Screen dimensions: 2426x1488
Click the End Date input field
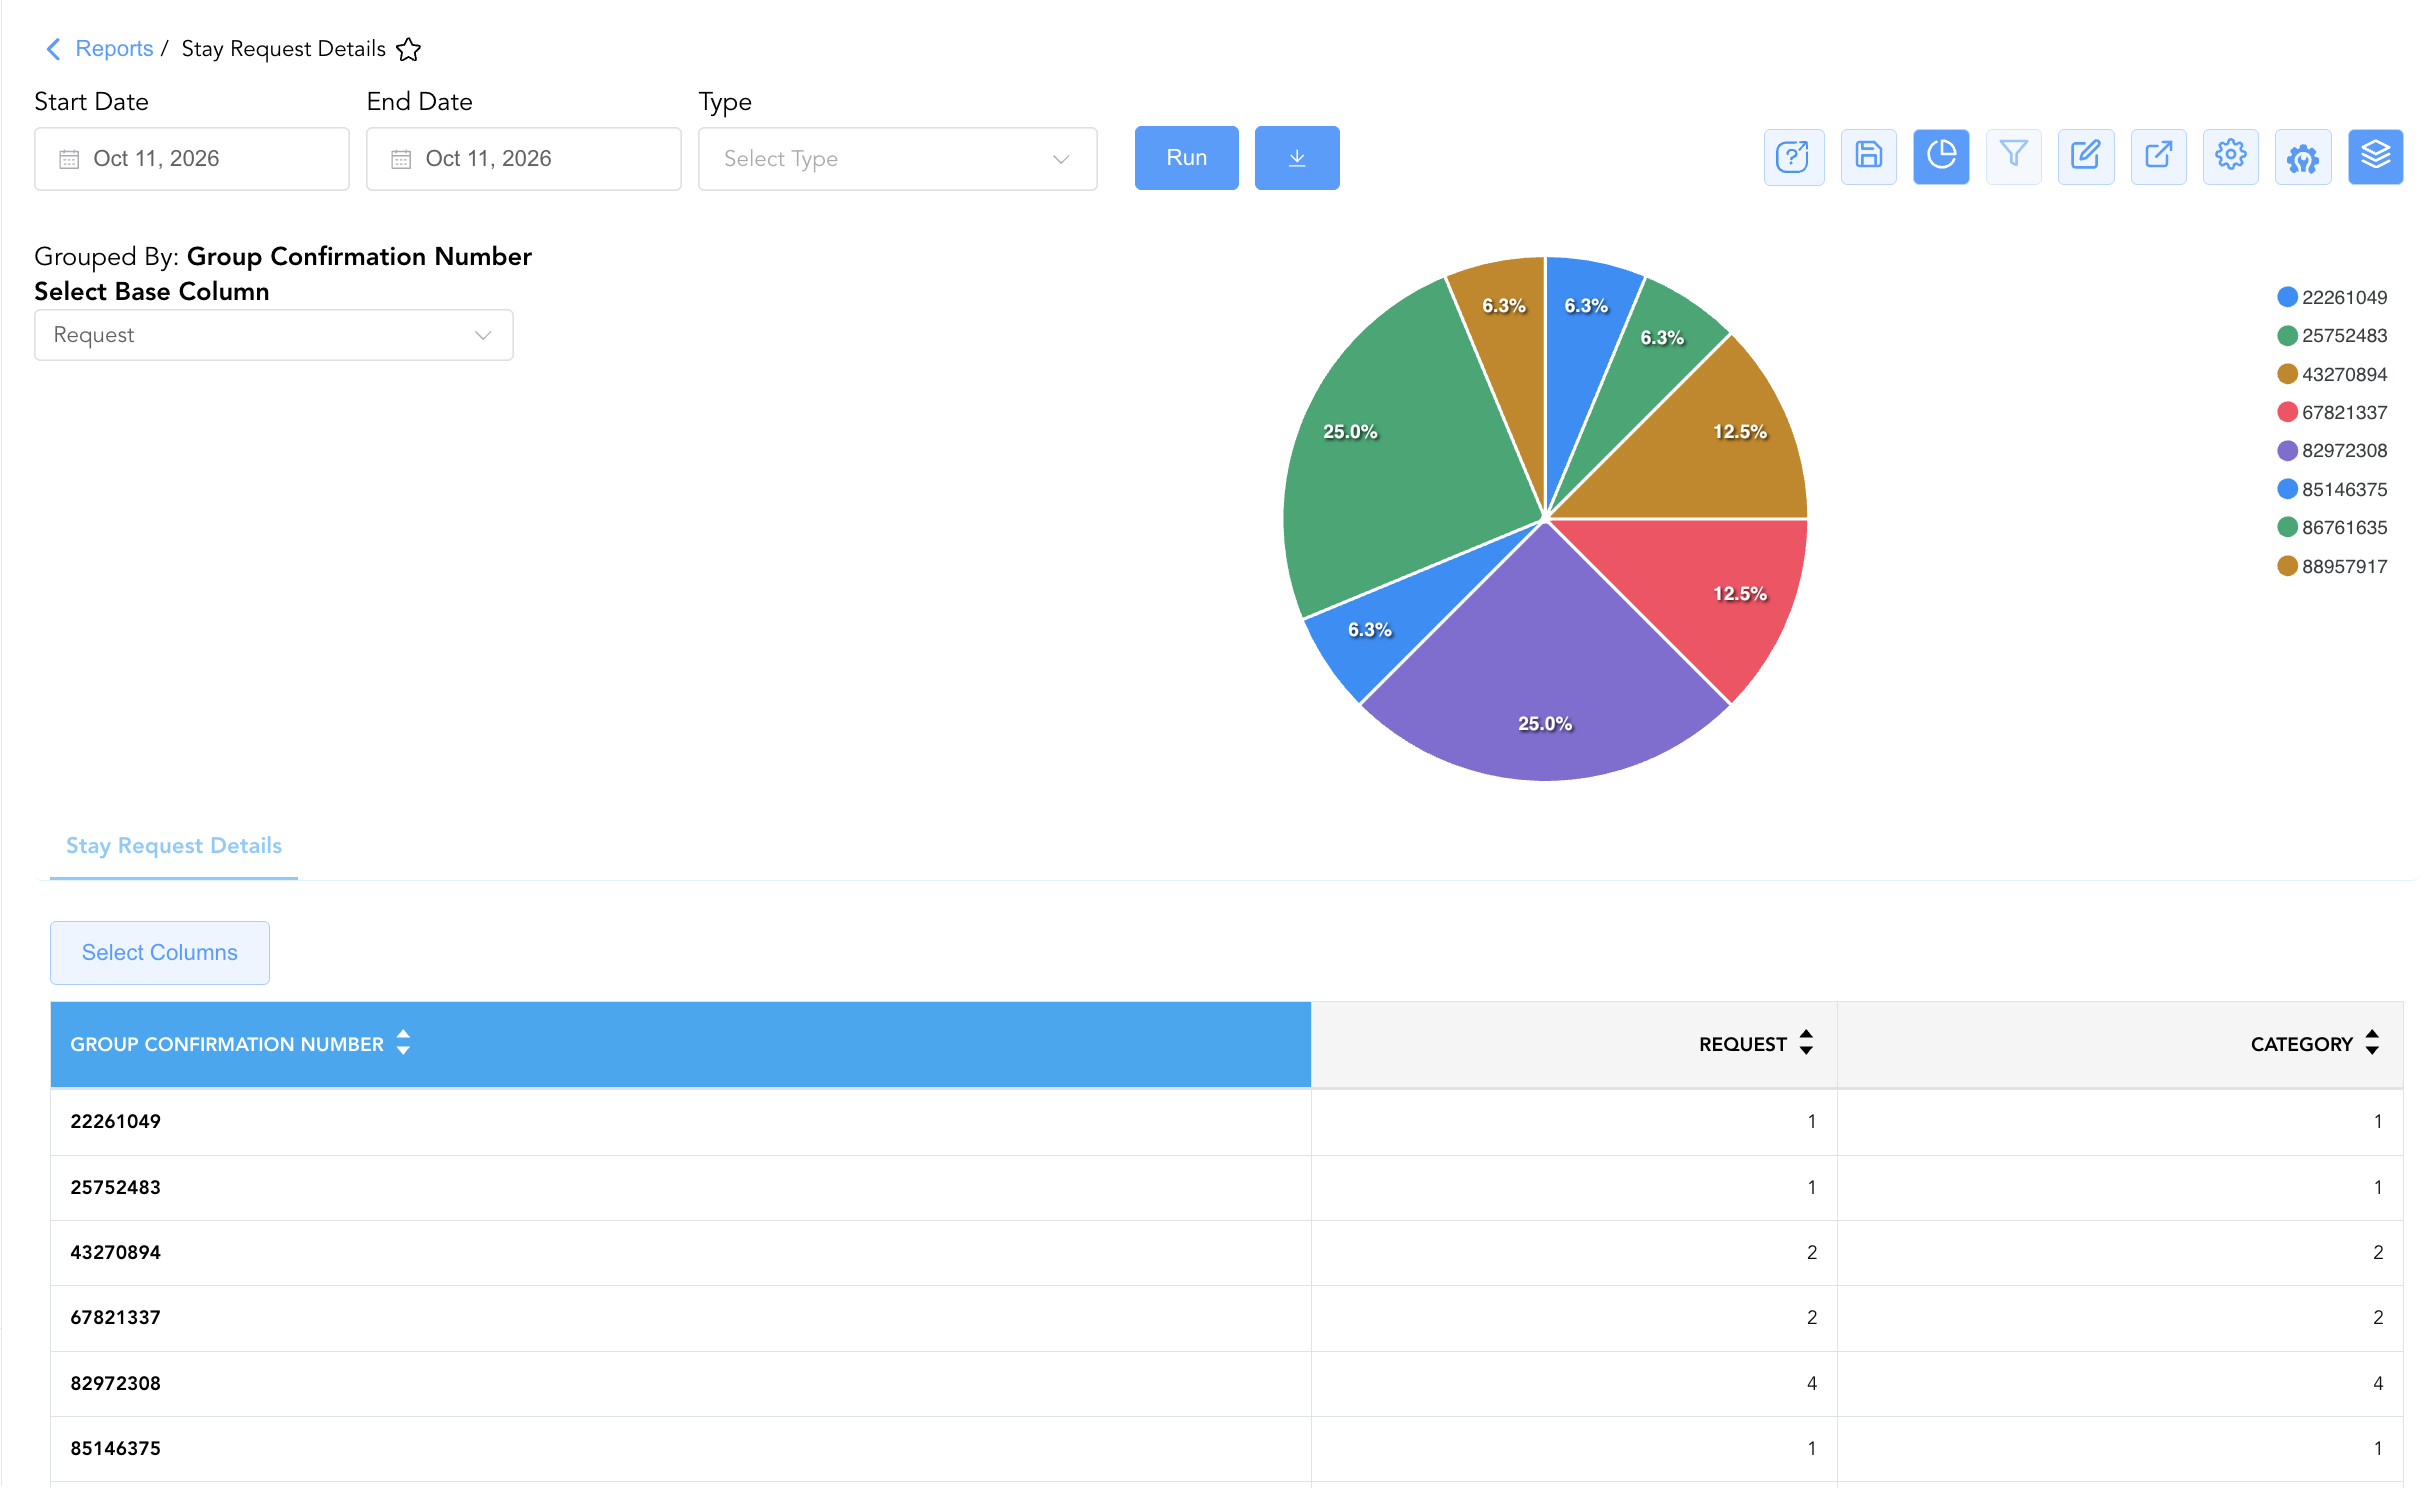point(524,159)
